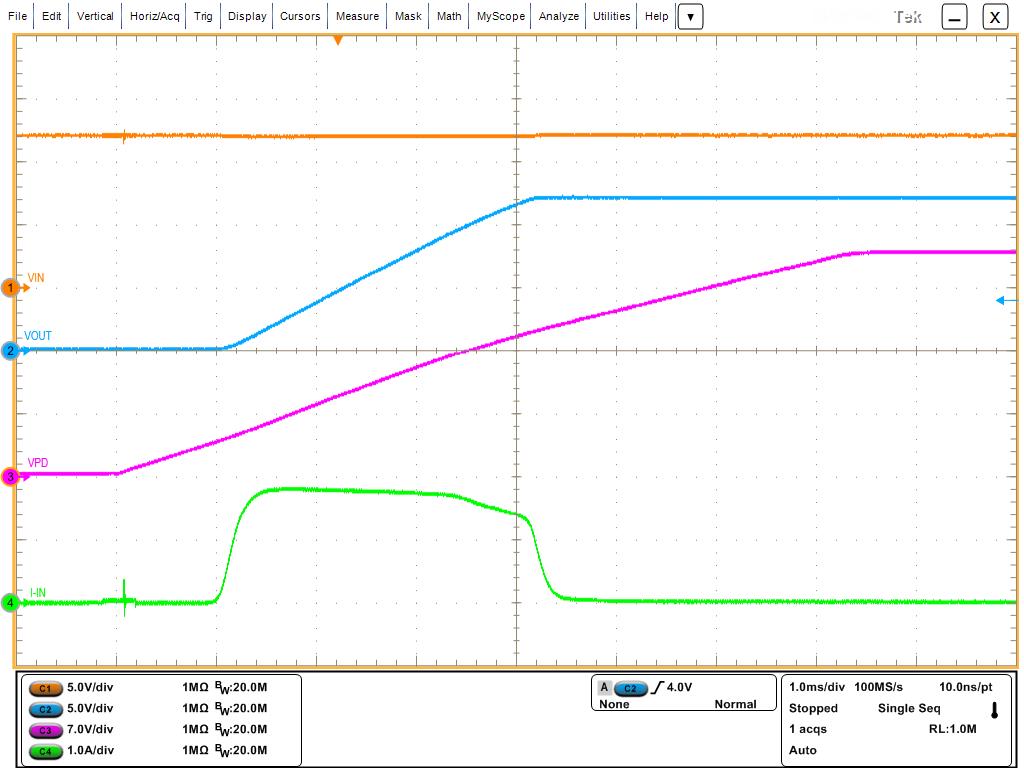This screenshot has height=768, width=1024.
Task: Open the Vertical menu
Action: click(x=95, y=16)
